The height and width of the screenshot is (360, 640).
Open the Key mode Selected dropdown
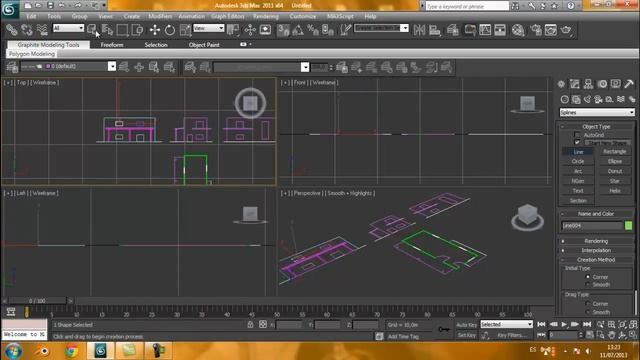[x=506, y=324]
